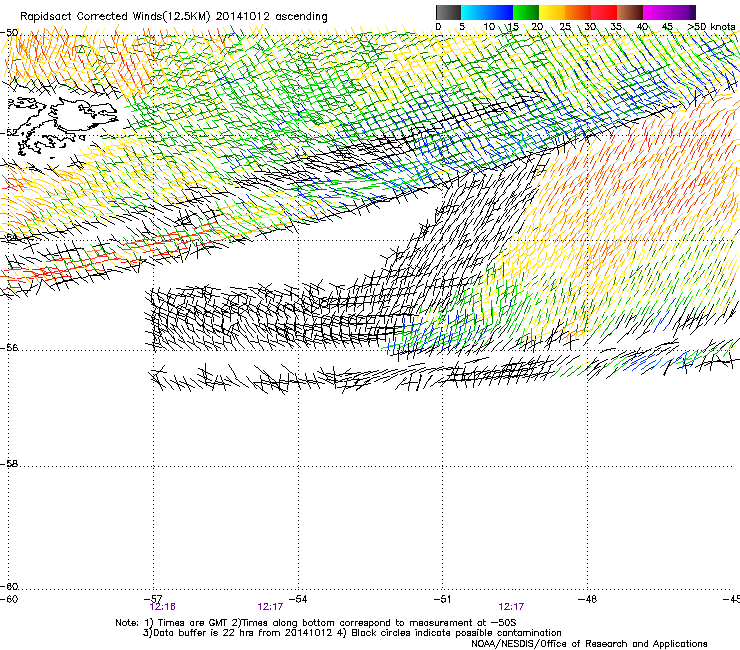Click the 'NOAA/NESDIS/Office of Research and Applications' credit
The width and height of the screenshot is (740, 650).
[589, 644]
